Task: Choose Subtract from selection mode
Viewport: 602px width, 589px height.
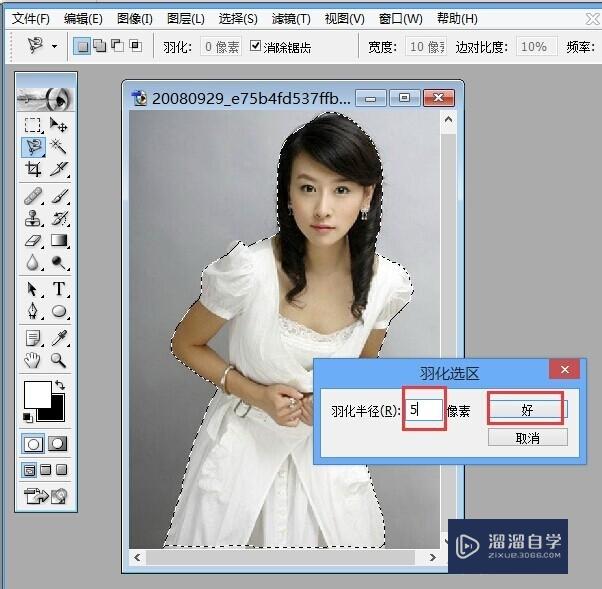Action: point(117,46)
